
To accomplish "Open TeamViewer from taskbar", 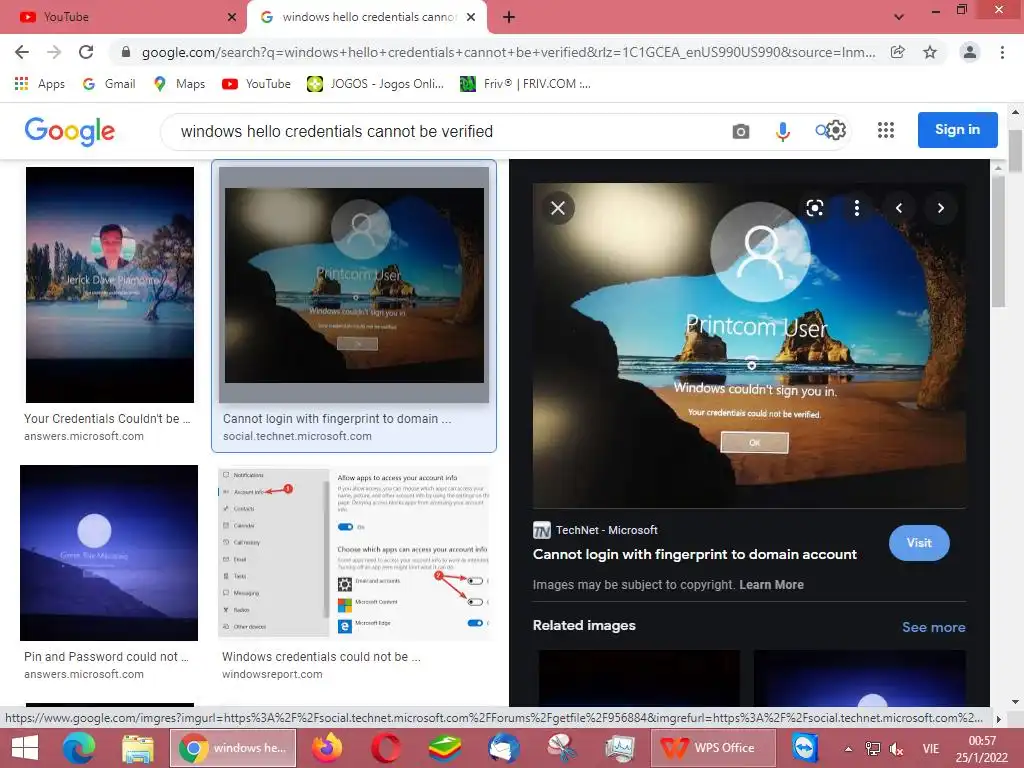I will 805,748.
